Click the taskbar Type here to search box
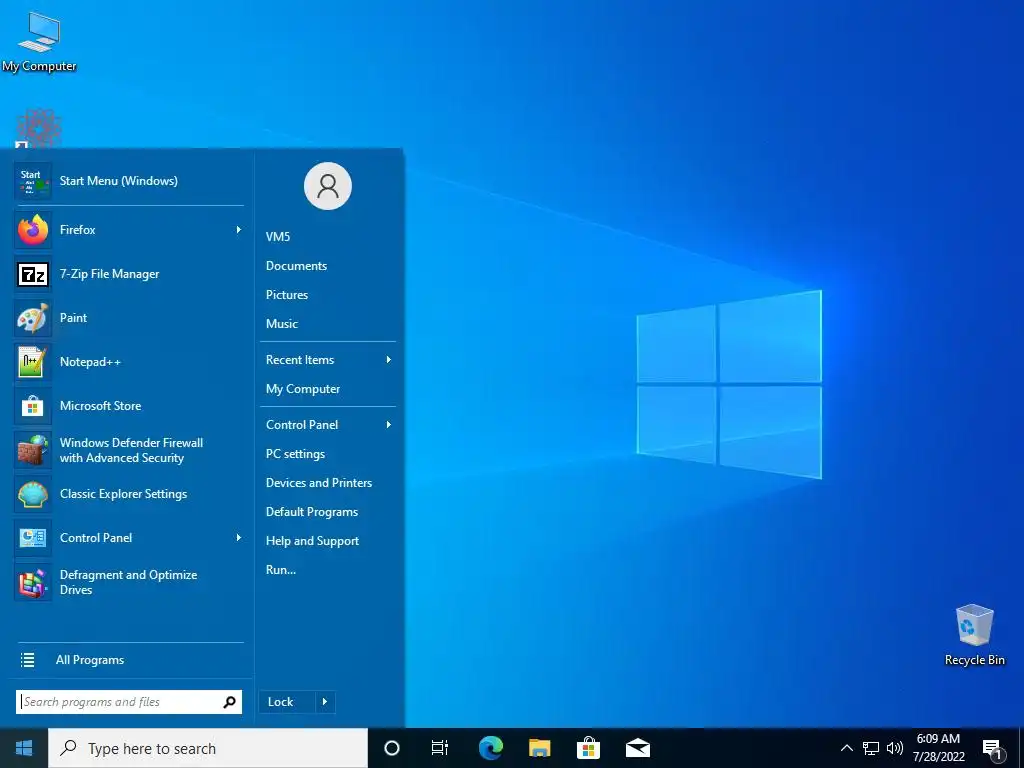The width and height of the screenshot is (1024, 768). 208,748
